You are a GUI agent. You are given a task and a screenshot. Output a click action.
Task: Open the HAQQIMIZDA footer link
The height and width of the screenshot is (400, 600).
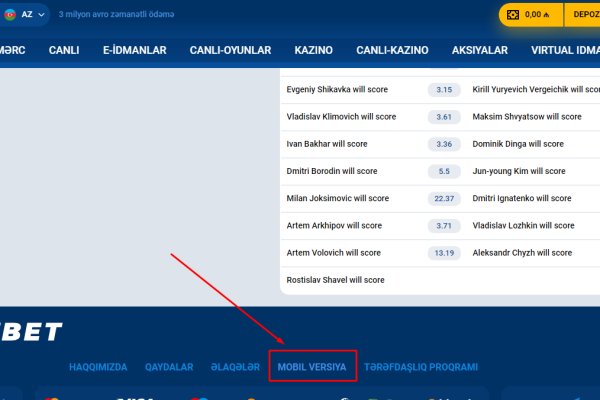[98, 367]
